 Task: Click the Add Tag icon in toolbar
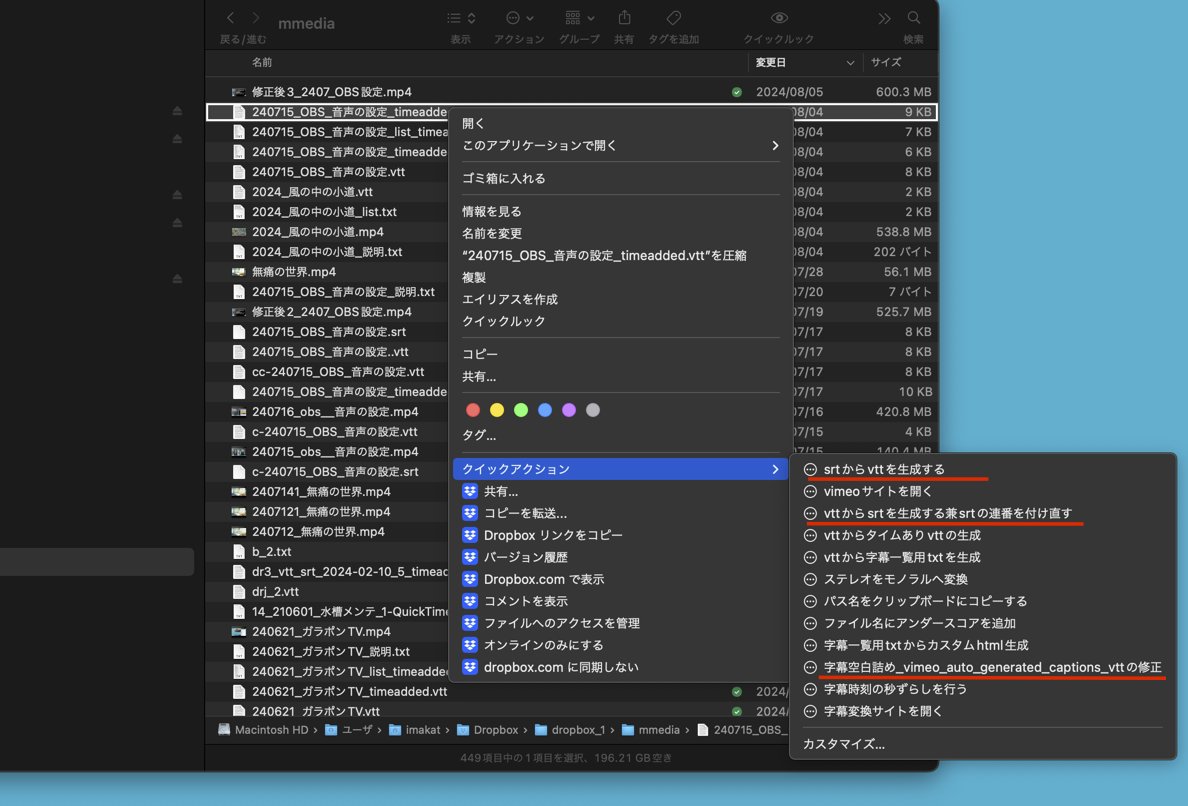[674, 18]
